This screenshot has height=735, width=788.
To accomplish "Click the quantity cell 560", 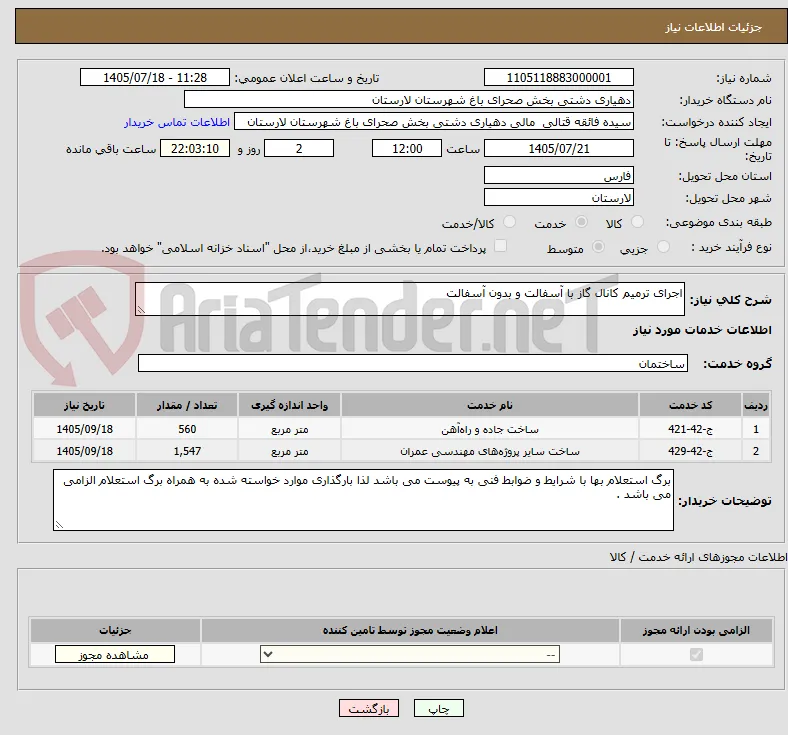I will tap(186, 429).
